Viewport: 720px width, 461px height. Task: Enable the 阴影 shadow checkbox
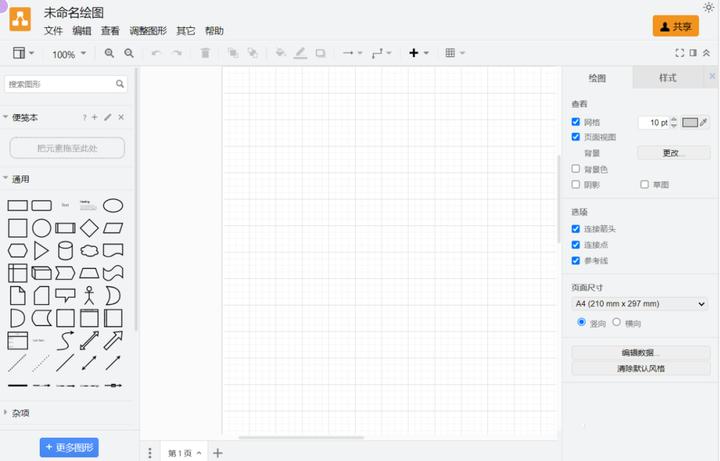point(576,185)
